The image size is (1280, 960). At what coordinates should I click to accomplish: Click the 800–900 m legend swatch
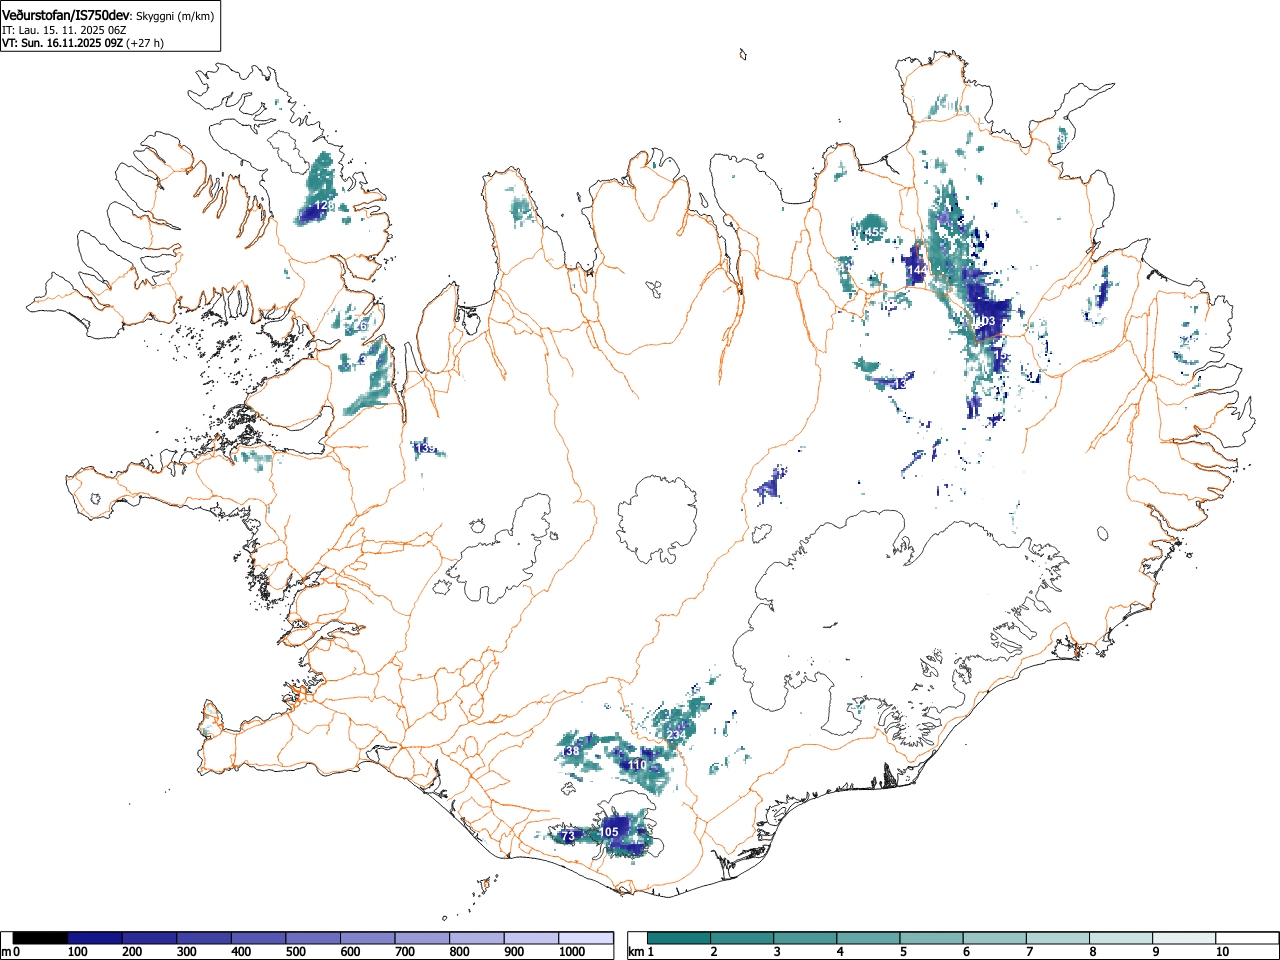pyautogui.click(x=477, y=938)
